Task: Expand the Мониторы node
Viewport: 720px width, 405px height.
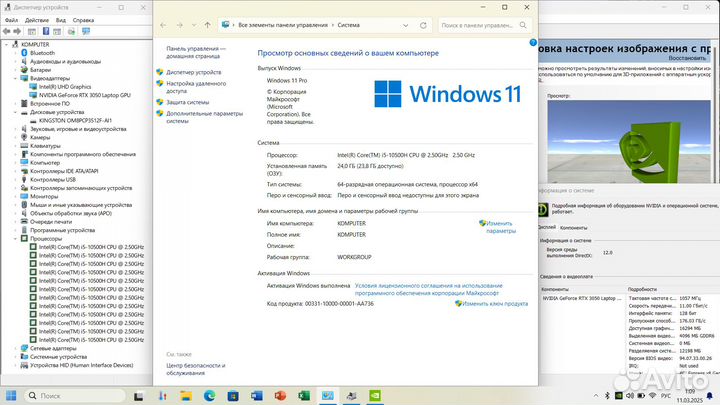Action: click(x=15, y=197)
